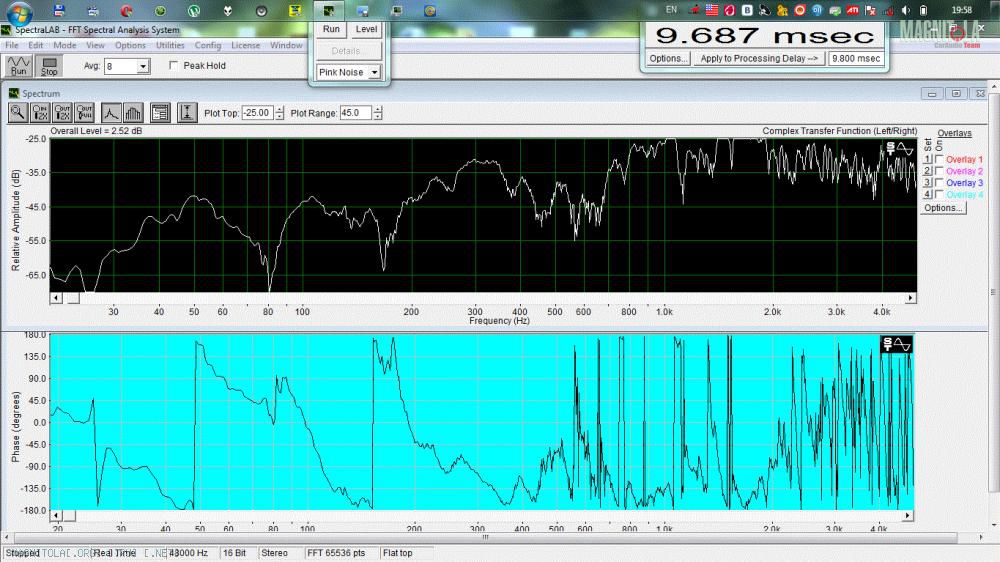The height and width of the screenshot is (562, 1000).
Task: Click Run in the signal generator panel
Action: (x=331, y=29)
